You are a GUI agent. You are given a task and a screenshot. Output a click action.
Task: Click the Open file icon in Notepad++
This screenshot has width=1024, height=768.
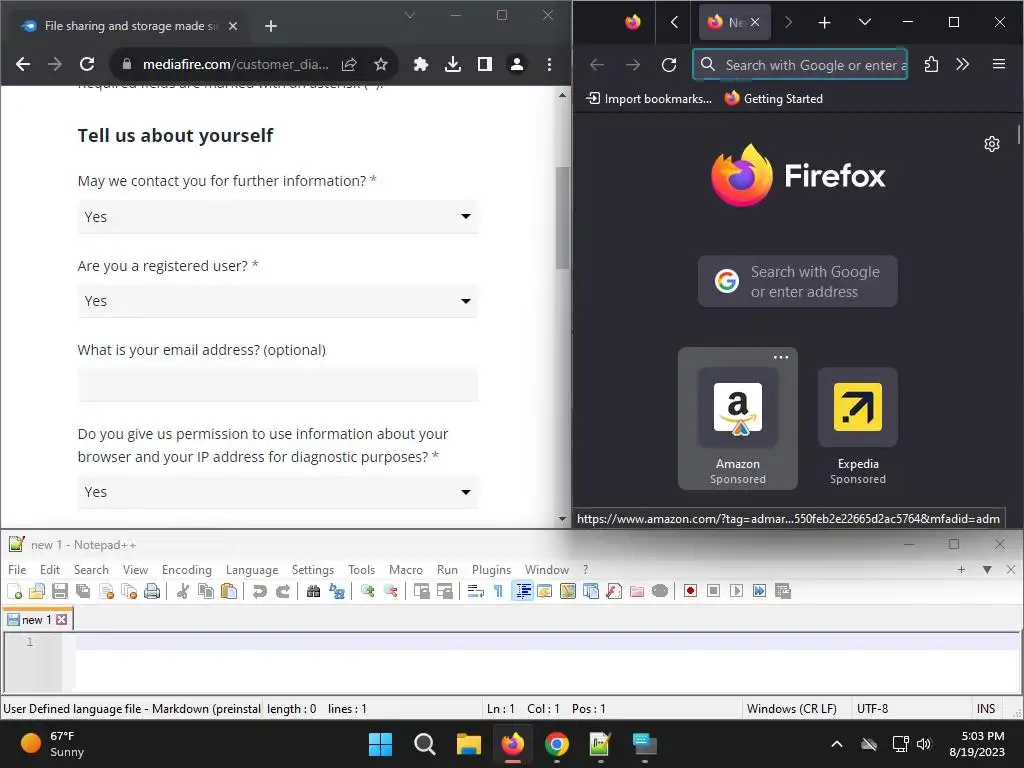pos(37,591)
